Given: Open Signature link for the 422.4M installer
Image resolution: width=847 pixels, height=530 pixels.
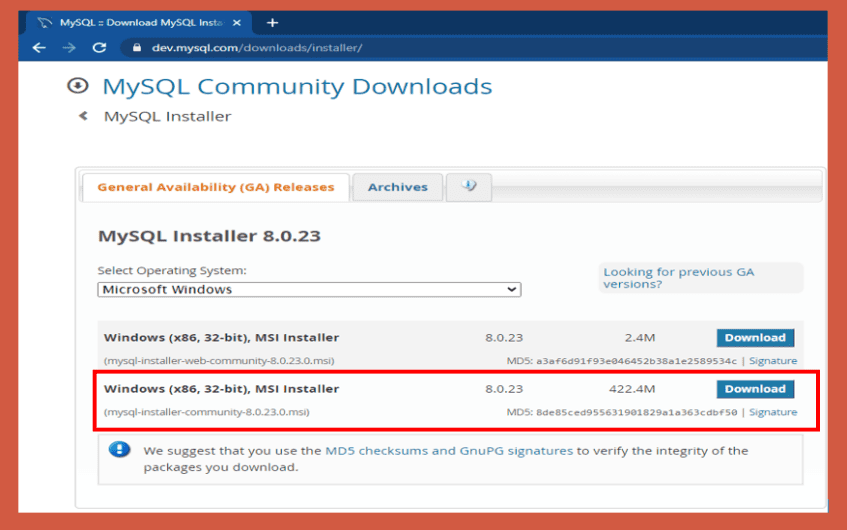Looking at the screenshot, I should (x=773, y=412).
